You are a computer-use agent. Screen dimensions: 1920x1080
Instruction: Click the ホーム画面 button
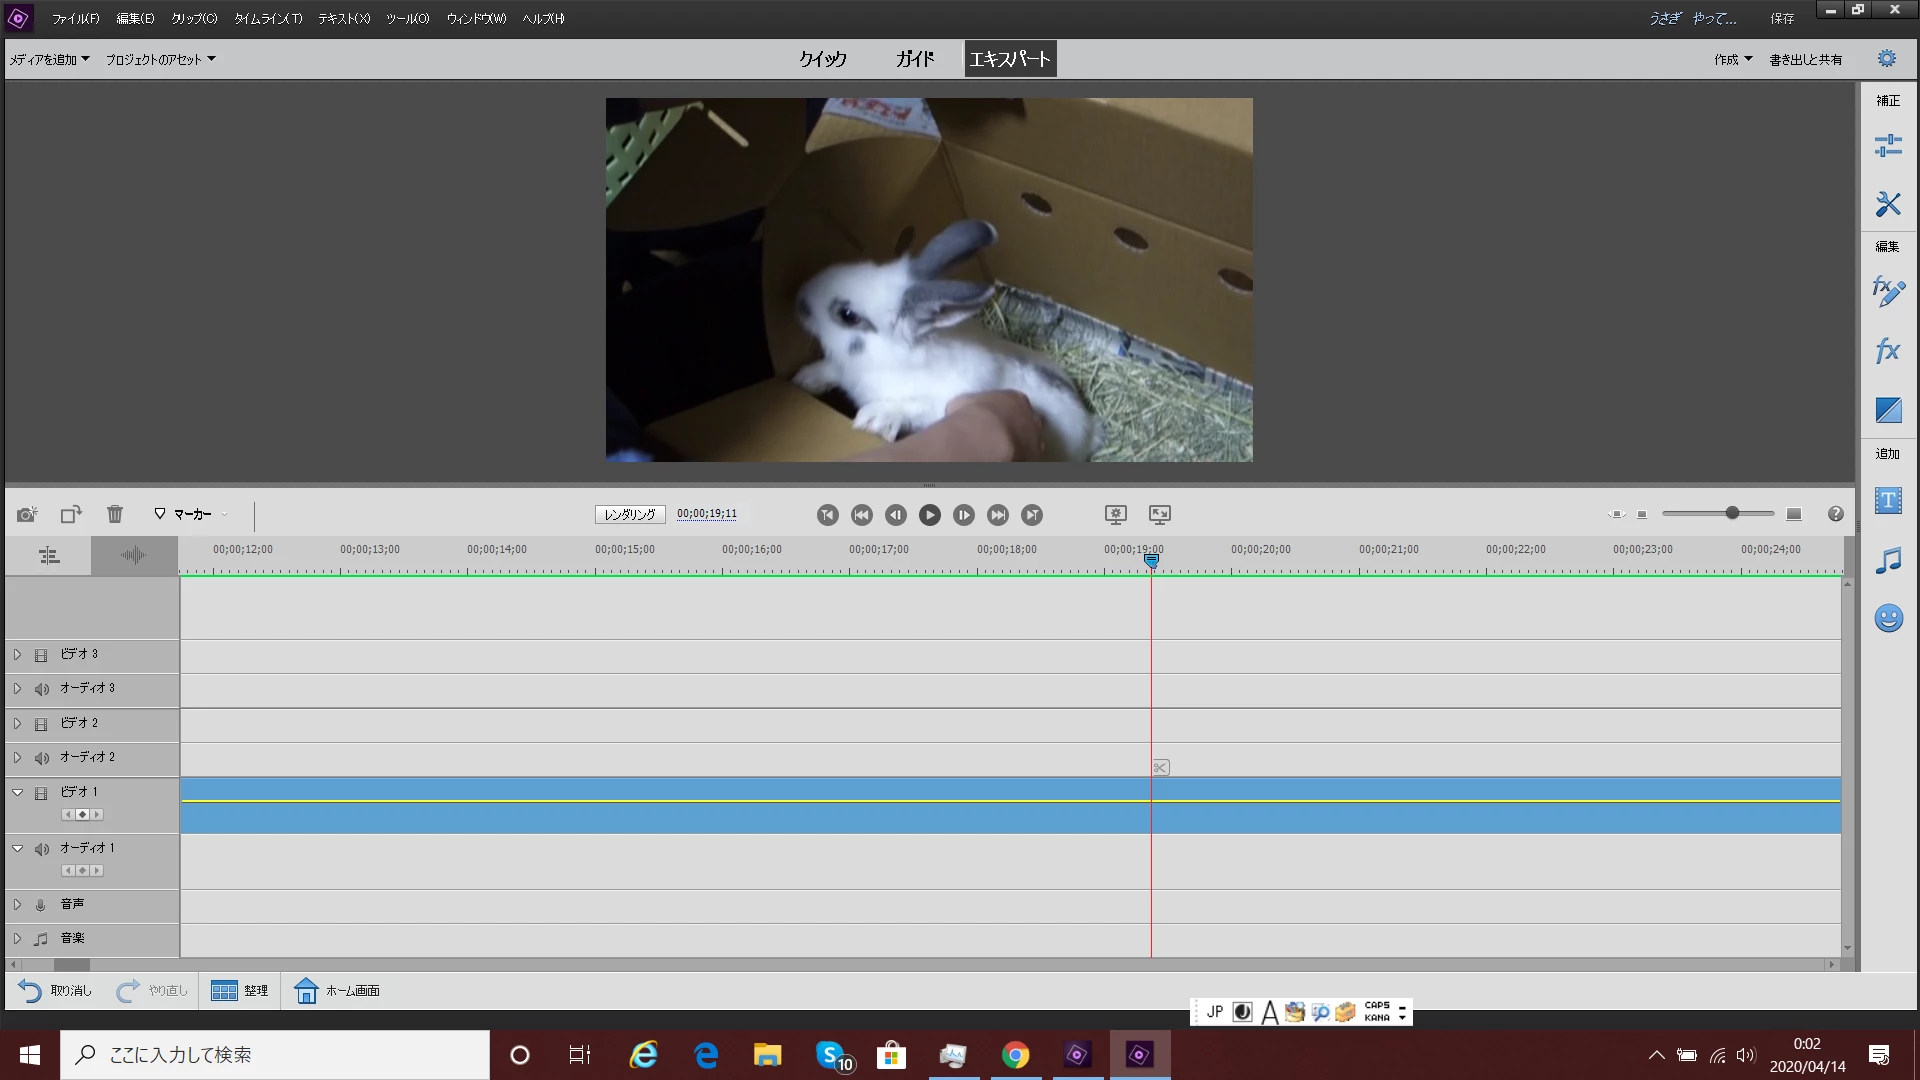(x=337, y=990)
